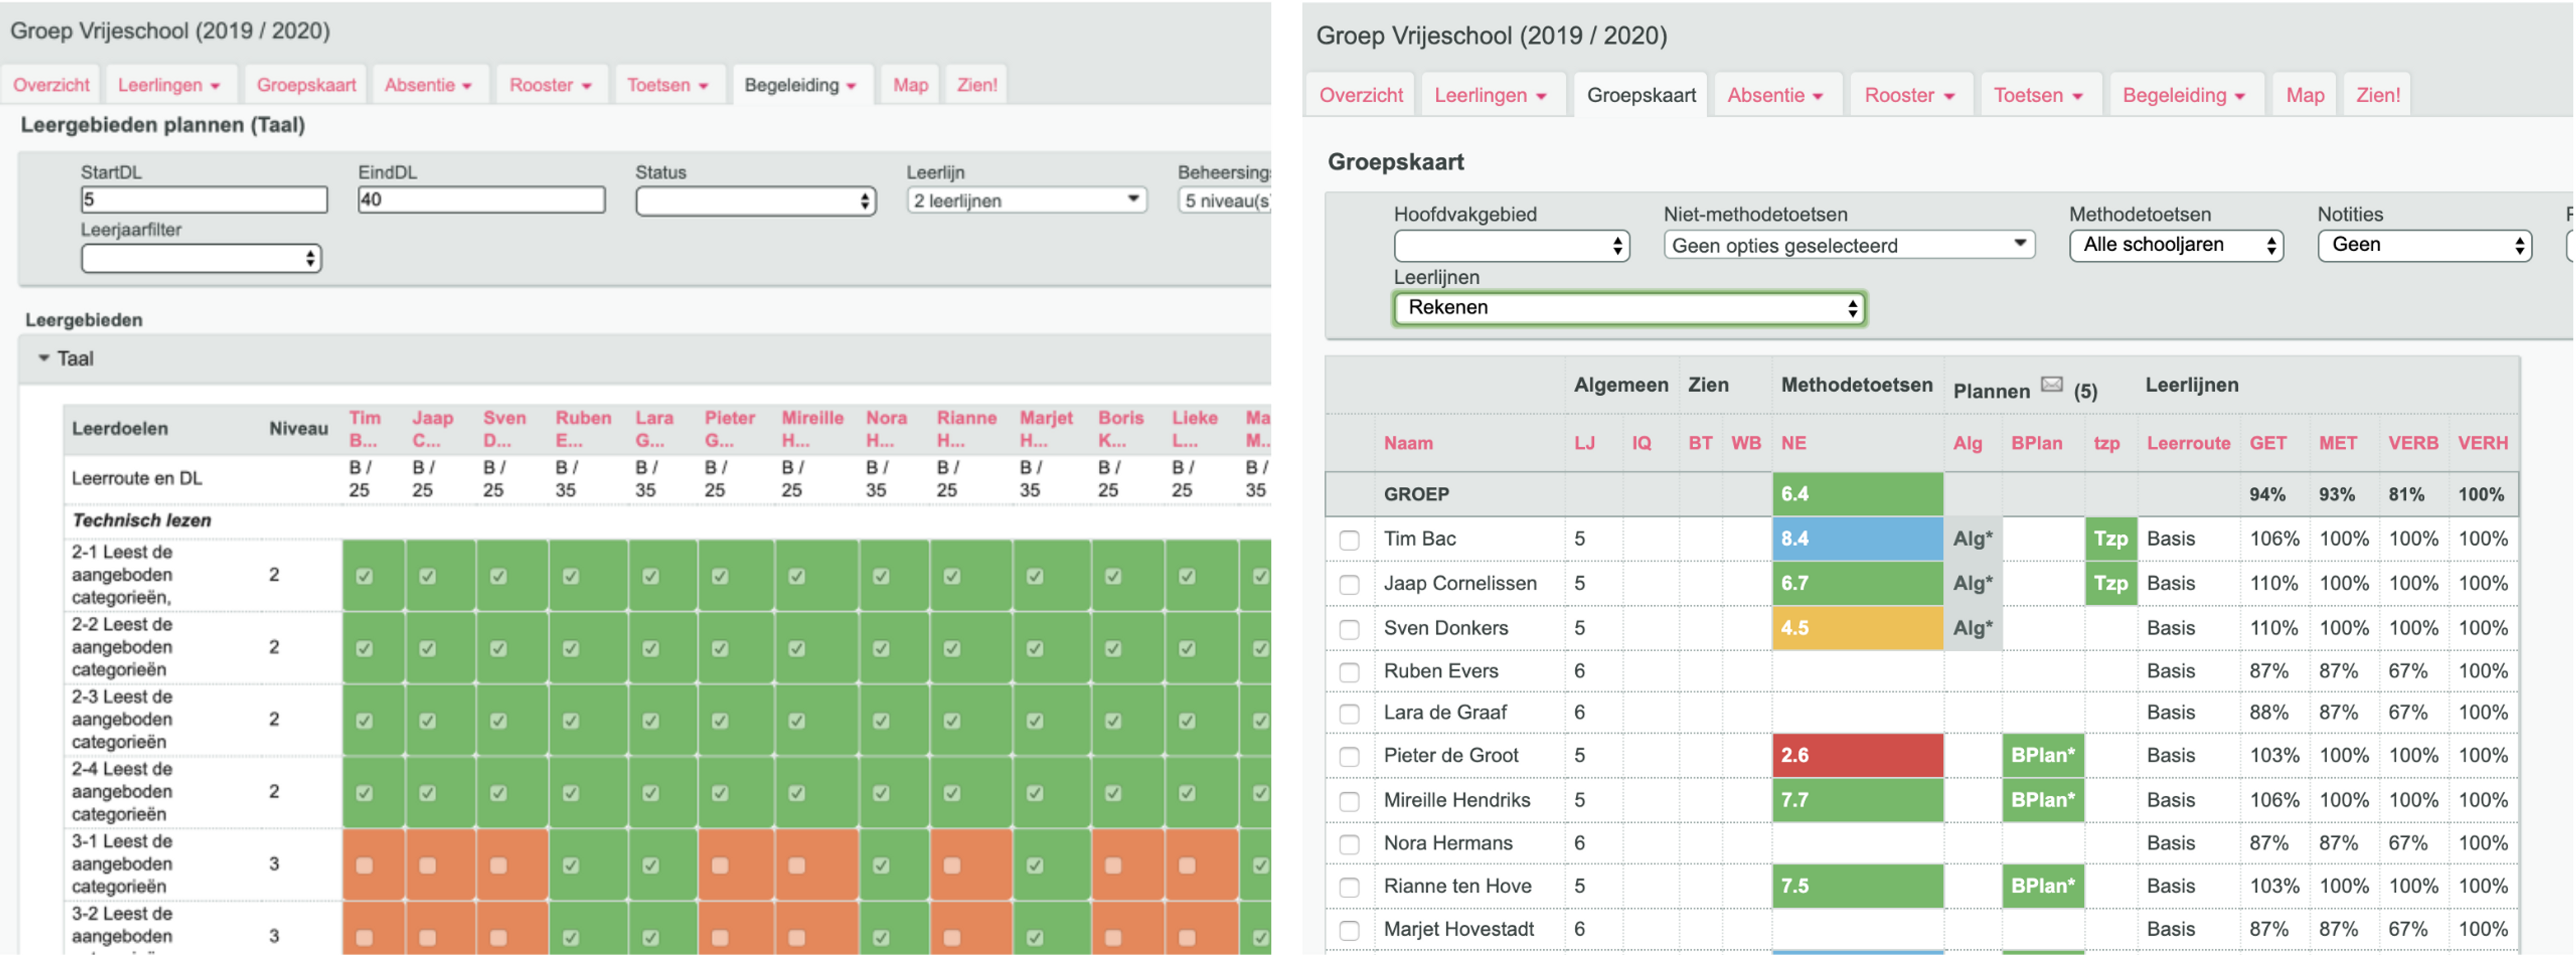
Task: Select the checkbox for Tim Bac
Action: pos(1349,540)
